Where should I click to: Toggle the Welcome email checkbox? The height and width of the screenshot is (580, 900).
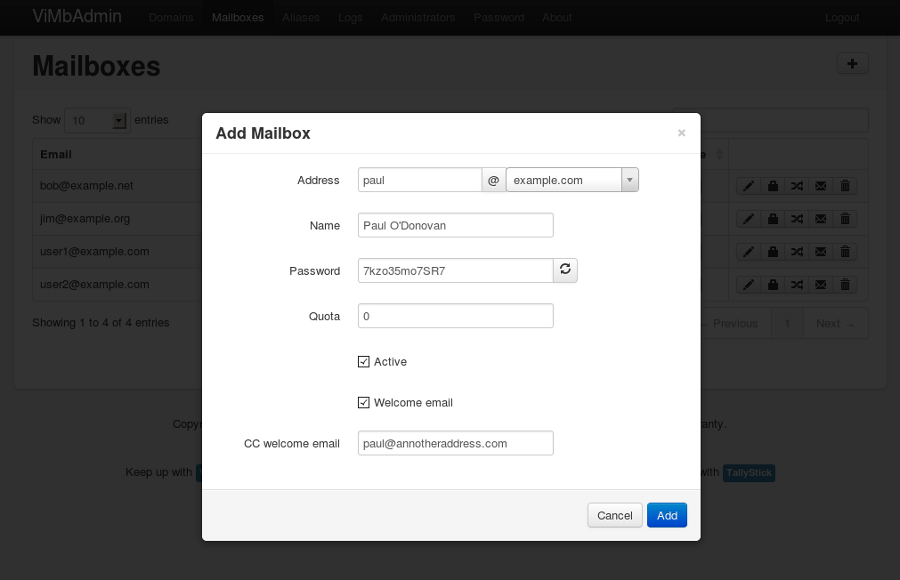[364, 402]
